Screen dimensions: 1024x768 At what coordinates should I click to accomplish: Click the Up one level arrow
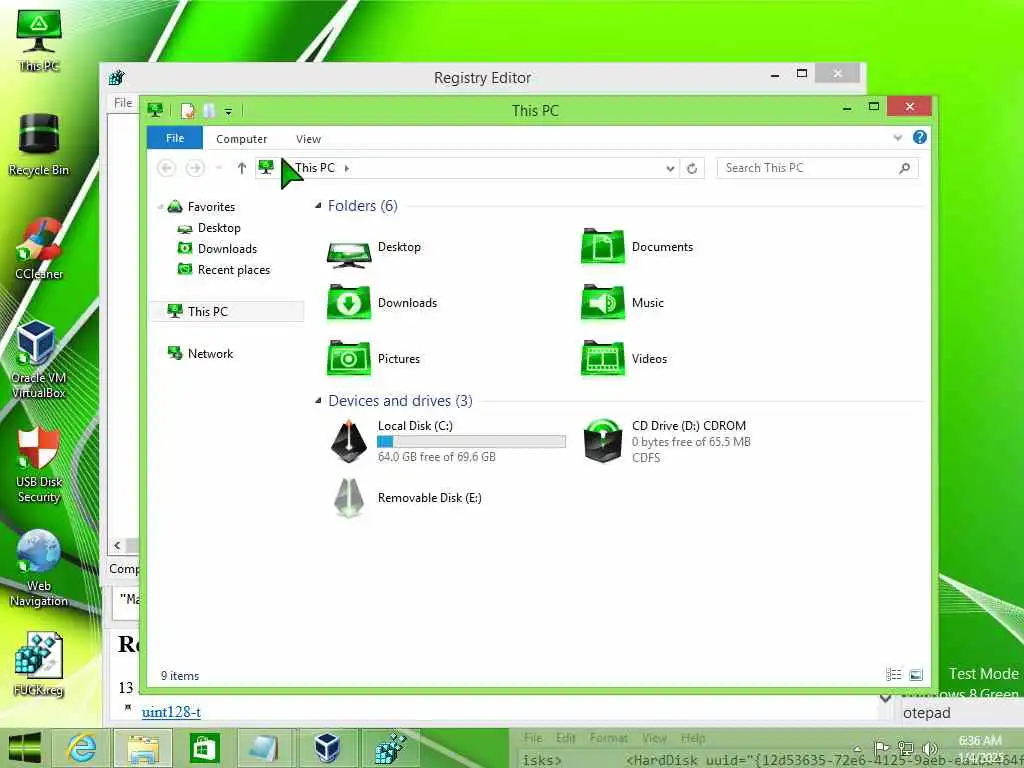pyautogui.click(x=242, y=168)
